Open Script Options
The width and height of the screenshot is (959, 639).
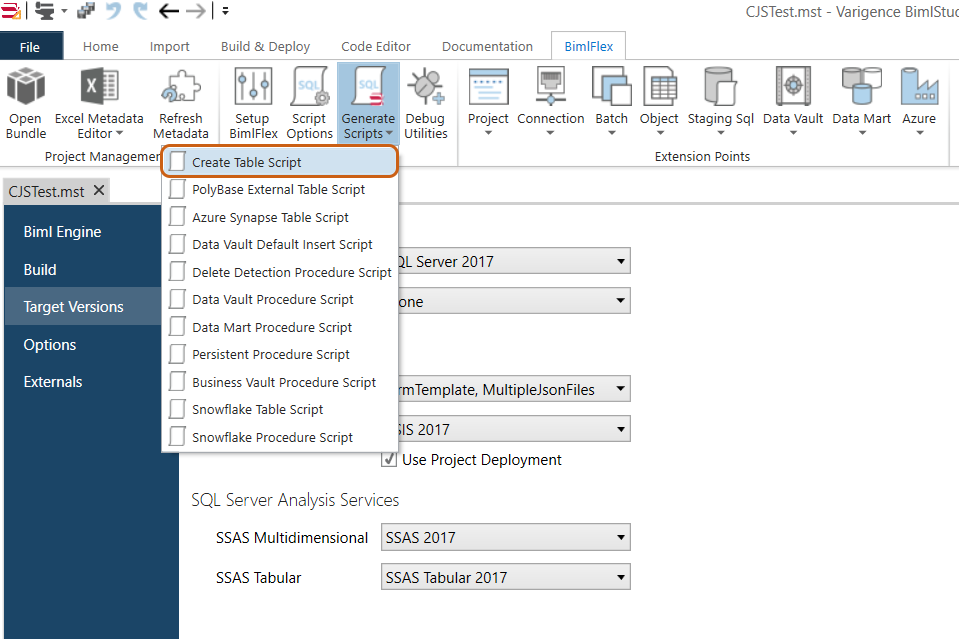tap(309, 103)
